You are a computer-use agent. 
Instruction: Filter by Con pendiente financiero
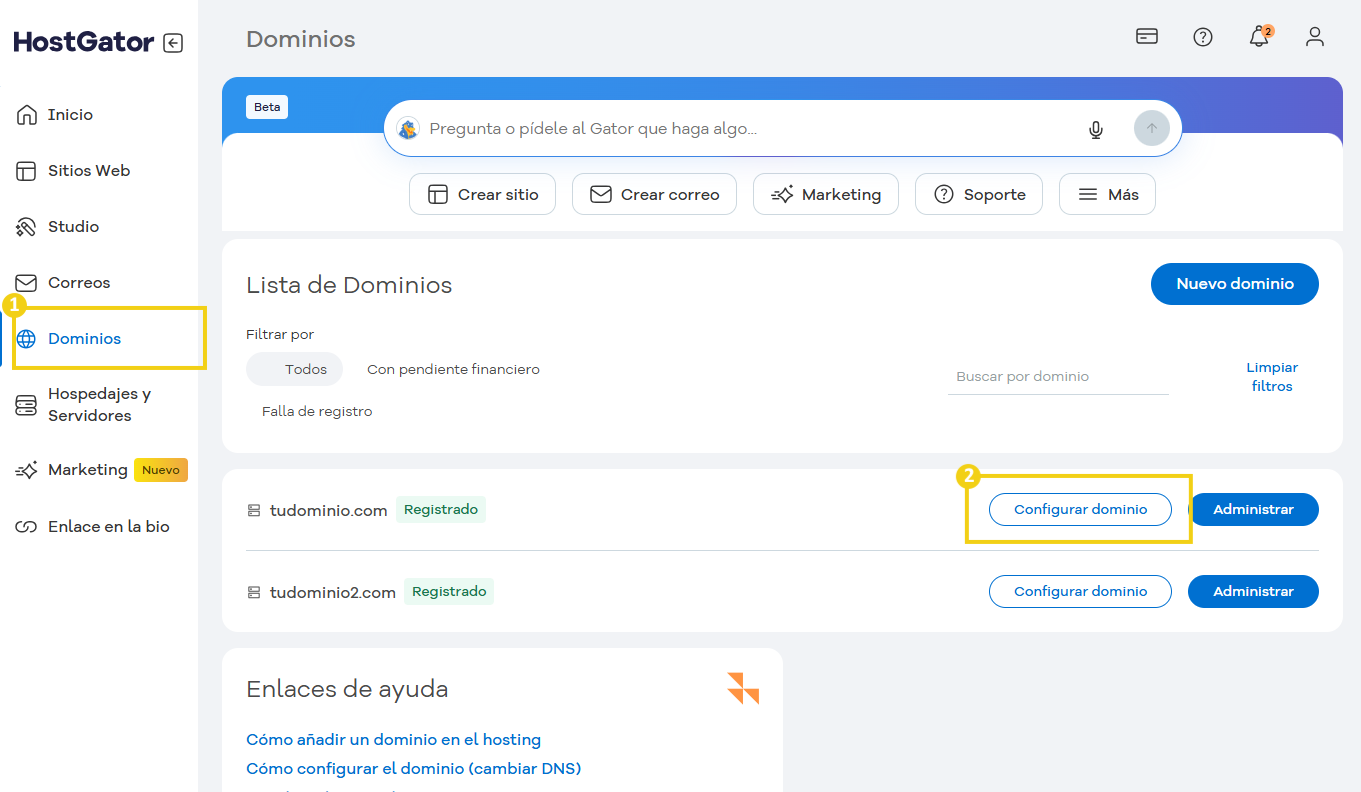pos(452,369)
